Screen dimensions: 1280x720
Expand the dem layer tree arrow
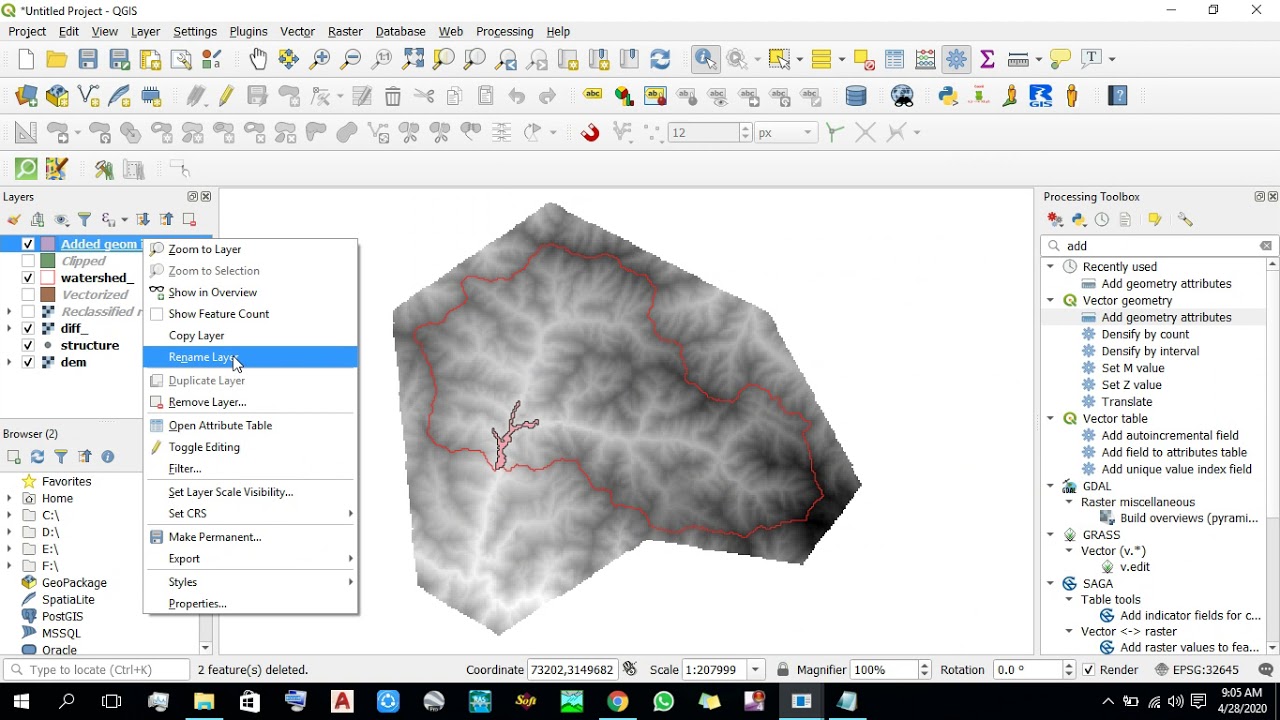9,362
